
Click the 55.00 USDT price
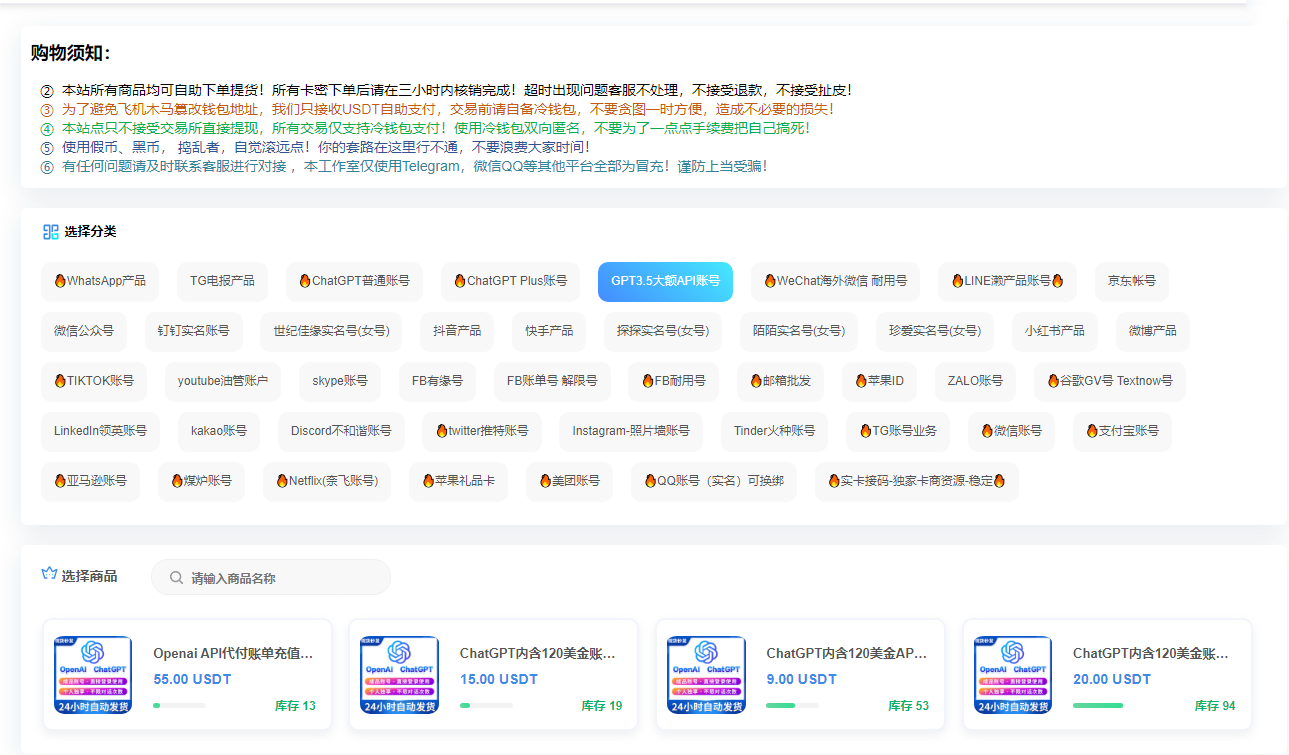point(192,680)
